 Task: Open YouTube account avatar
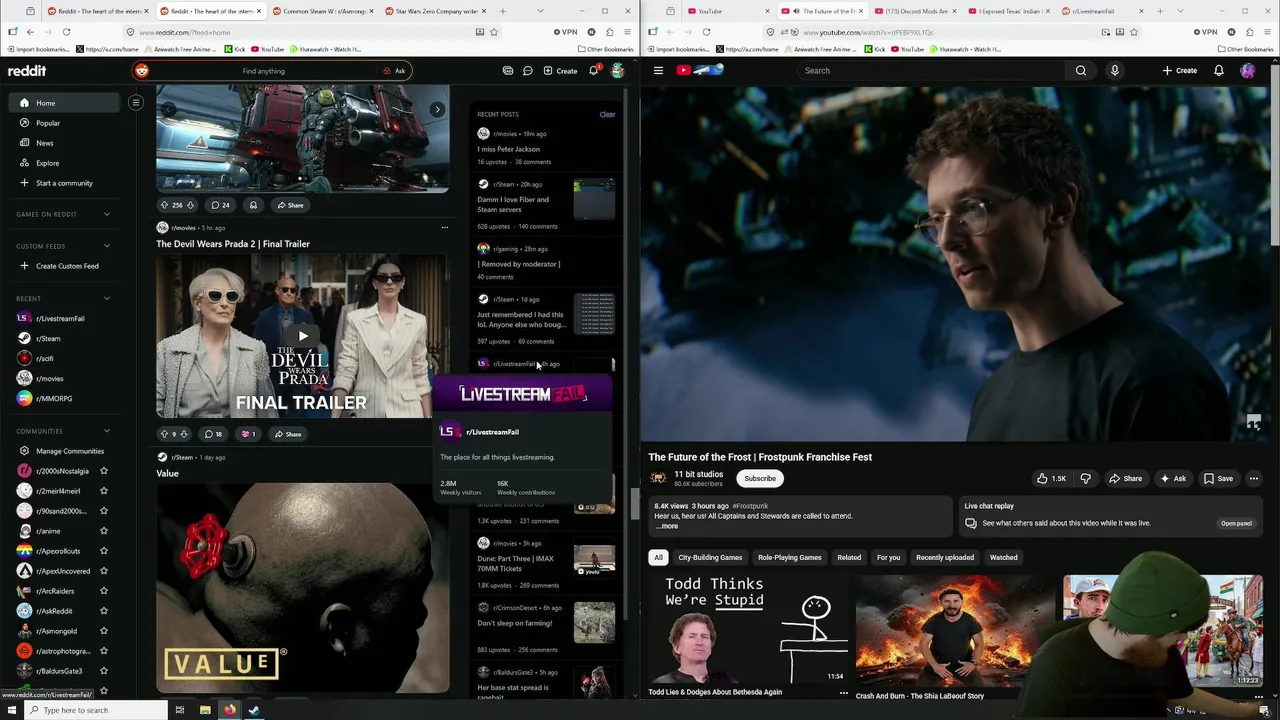coord(1247,71)
